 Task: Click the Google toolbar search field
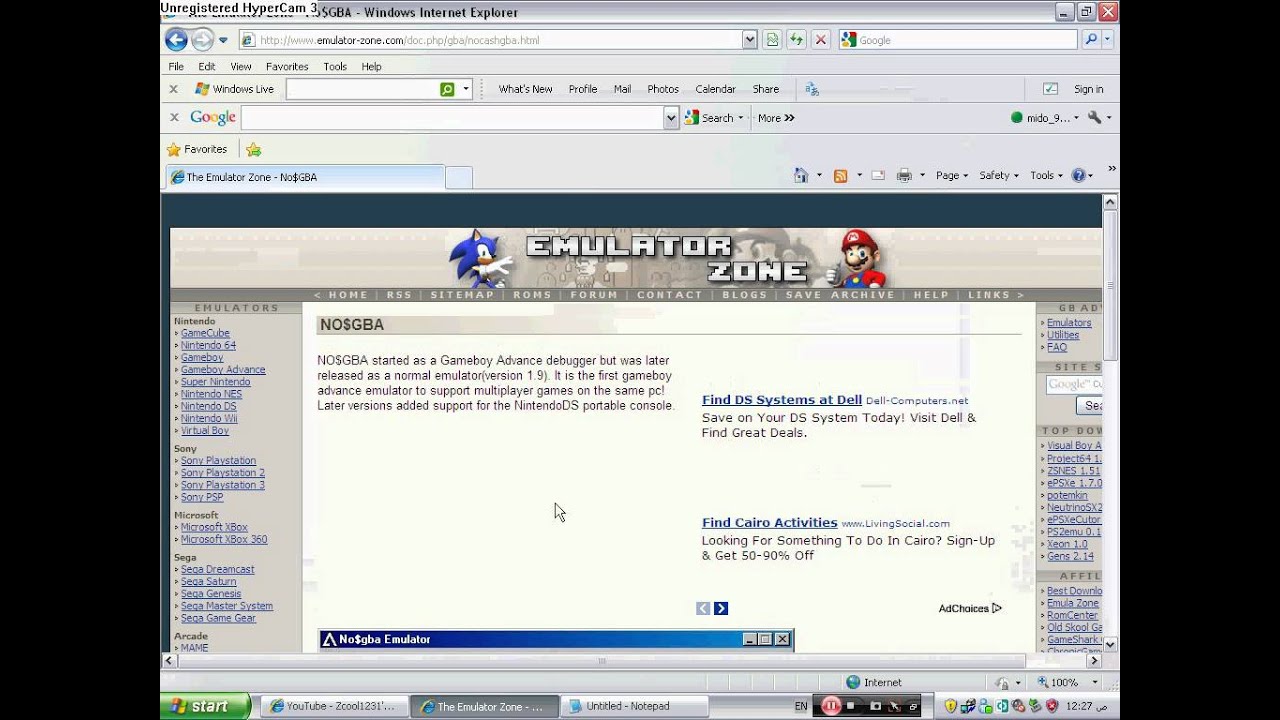point(452,118)
